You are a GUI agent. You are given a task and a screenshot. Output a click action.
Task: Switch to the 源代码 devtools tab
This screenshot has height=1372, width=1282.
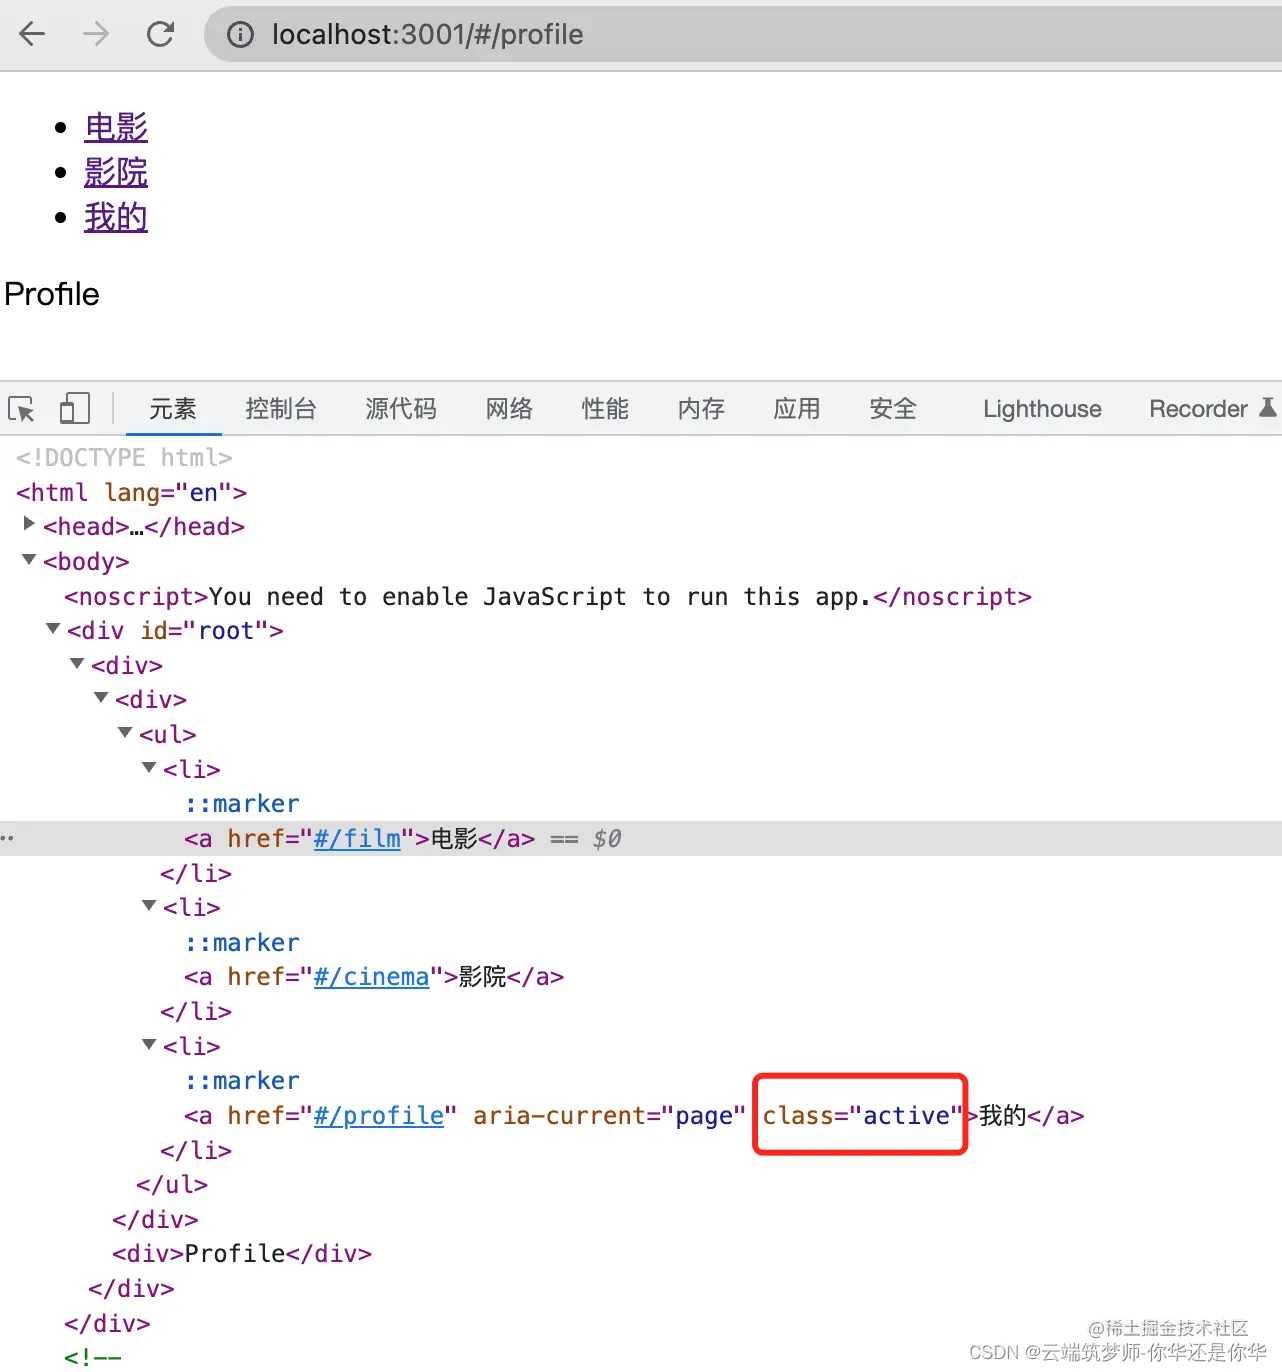[x=401, y=409]
